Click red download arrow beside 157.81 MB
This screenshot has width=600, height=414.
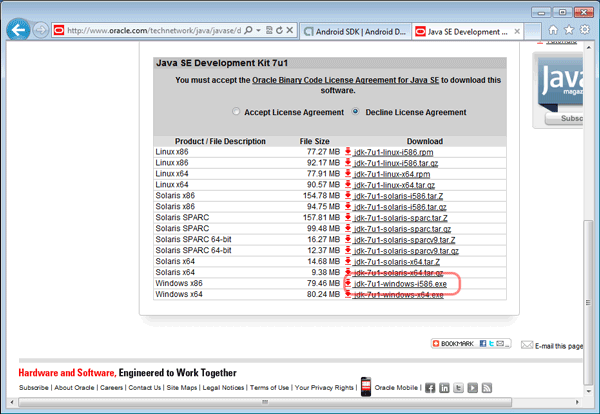point(348,217)
